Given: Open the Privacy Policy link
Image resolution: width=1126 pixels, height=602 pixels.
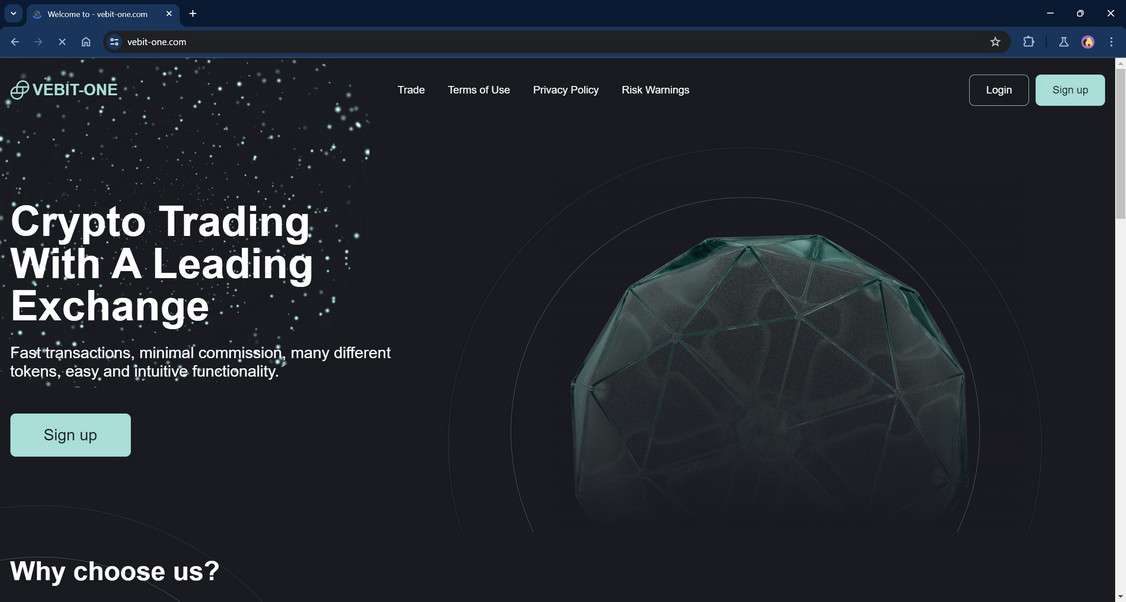Looking at the screenshot, I should pos(565,90).
